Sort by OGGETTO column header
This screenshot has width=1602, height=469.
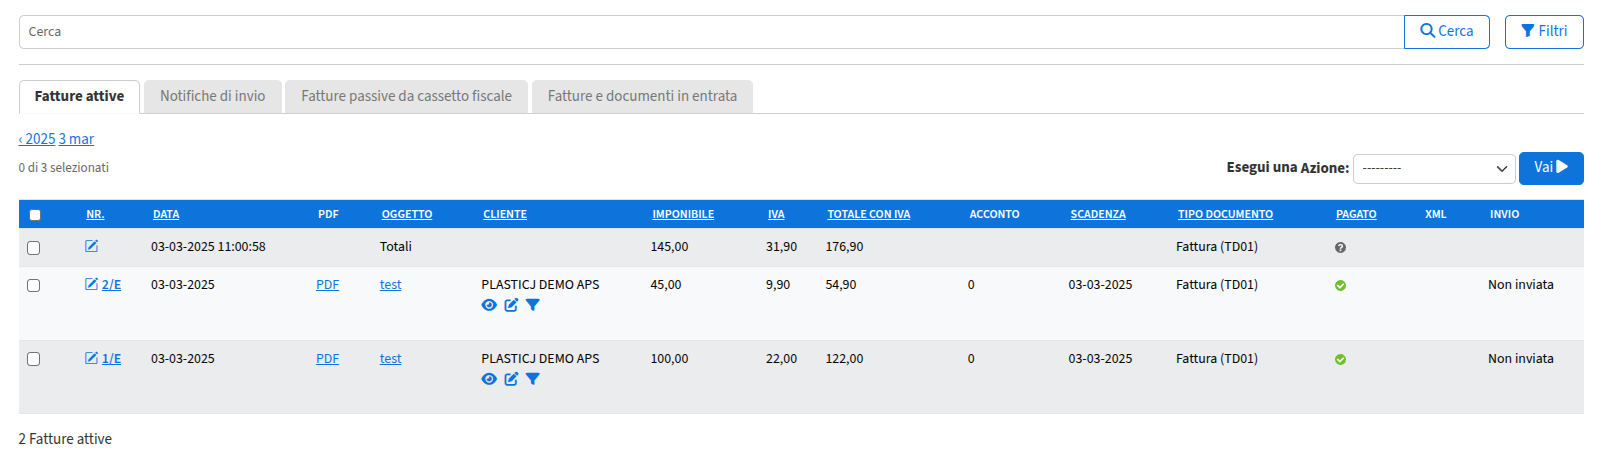[x=407, y=214]
